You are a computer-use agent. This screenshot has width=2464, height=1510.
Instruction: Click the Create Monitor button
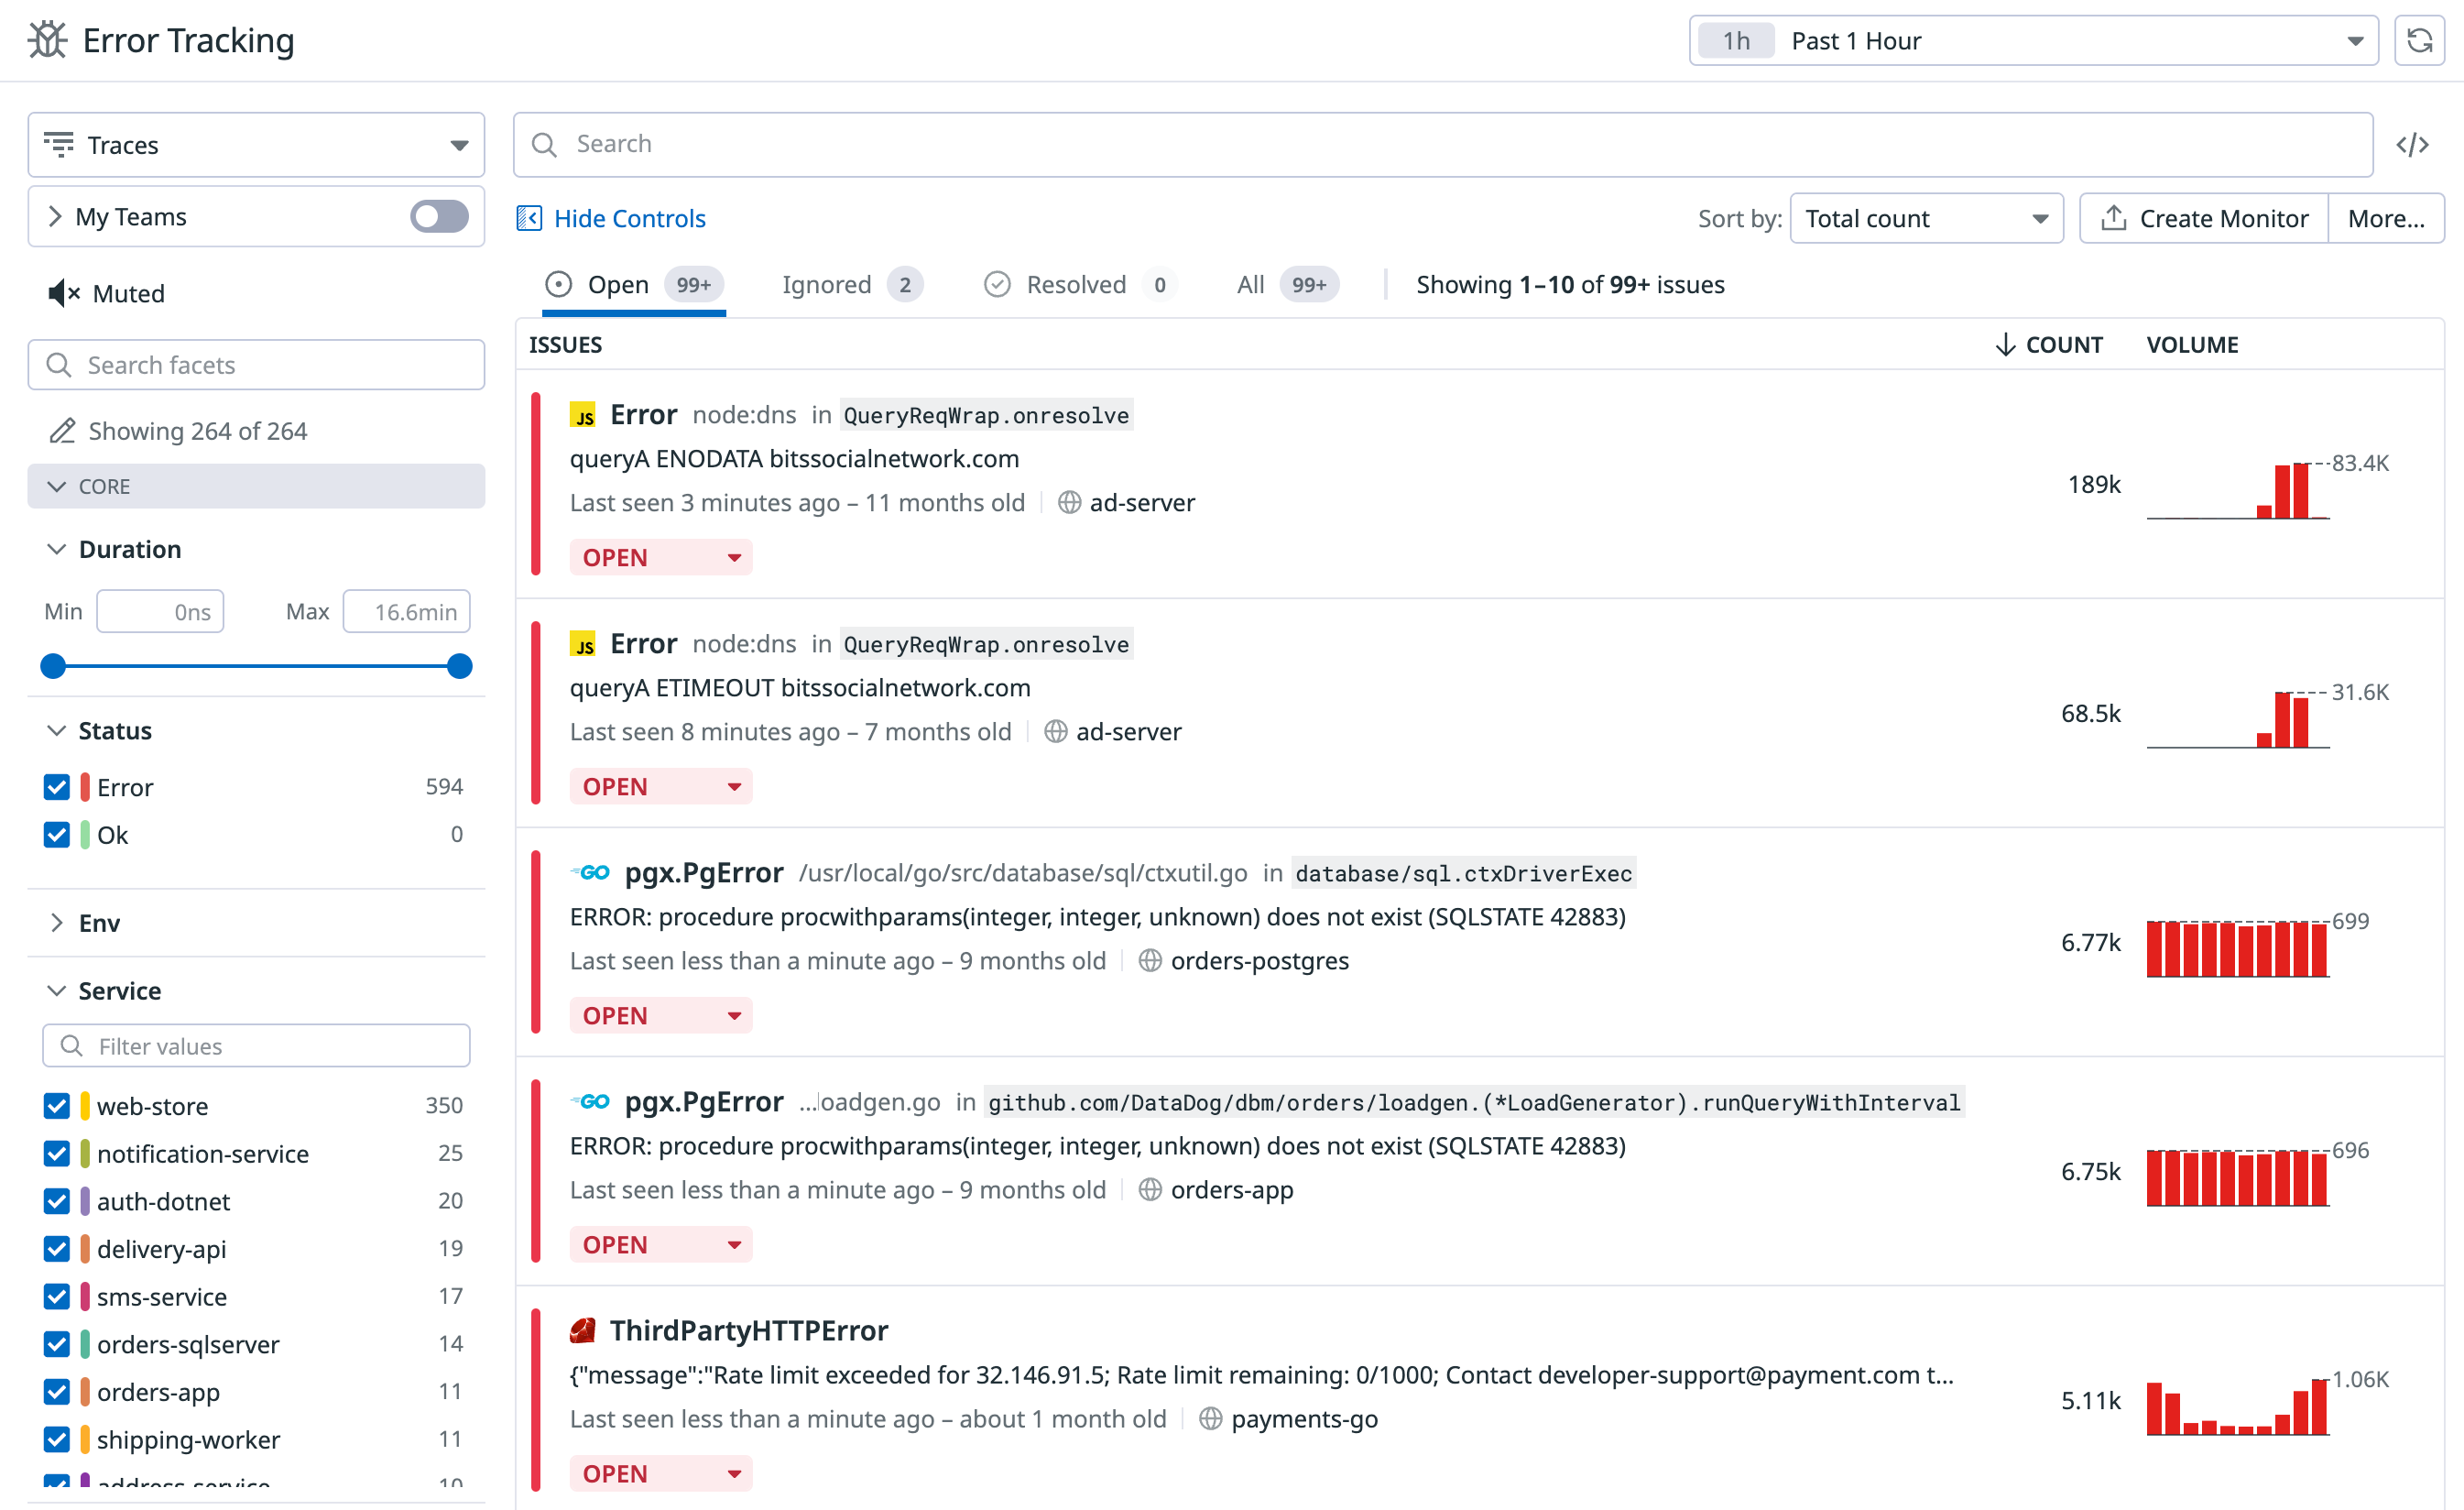click(x=2203, y=218)
